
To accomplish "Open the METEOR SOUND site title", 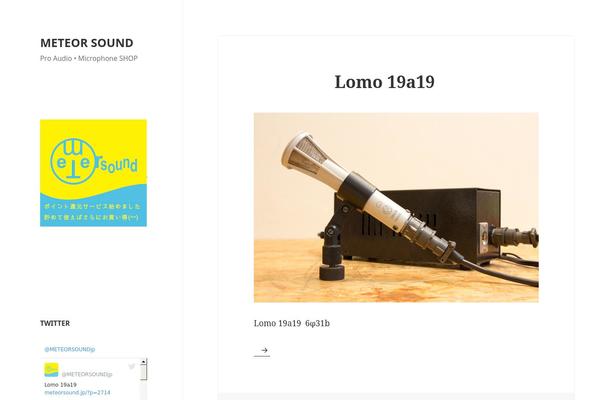I will pyautogui.click(x=87, y=43).
